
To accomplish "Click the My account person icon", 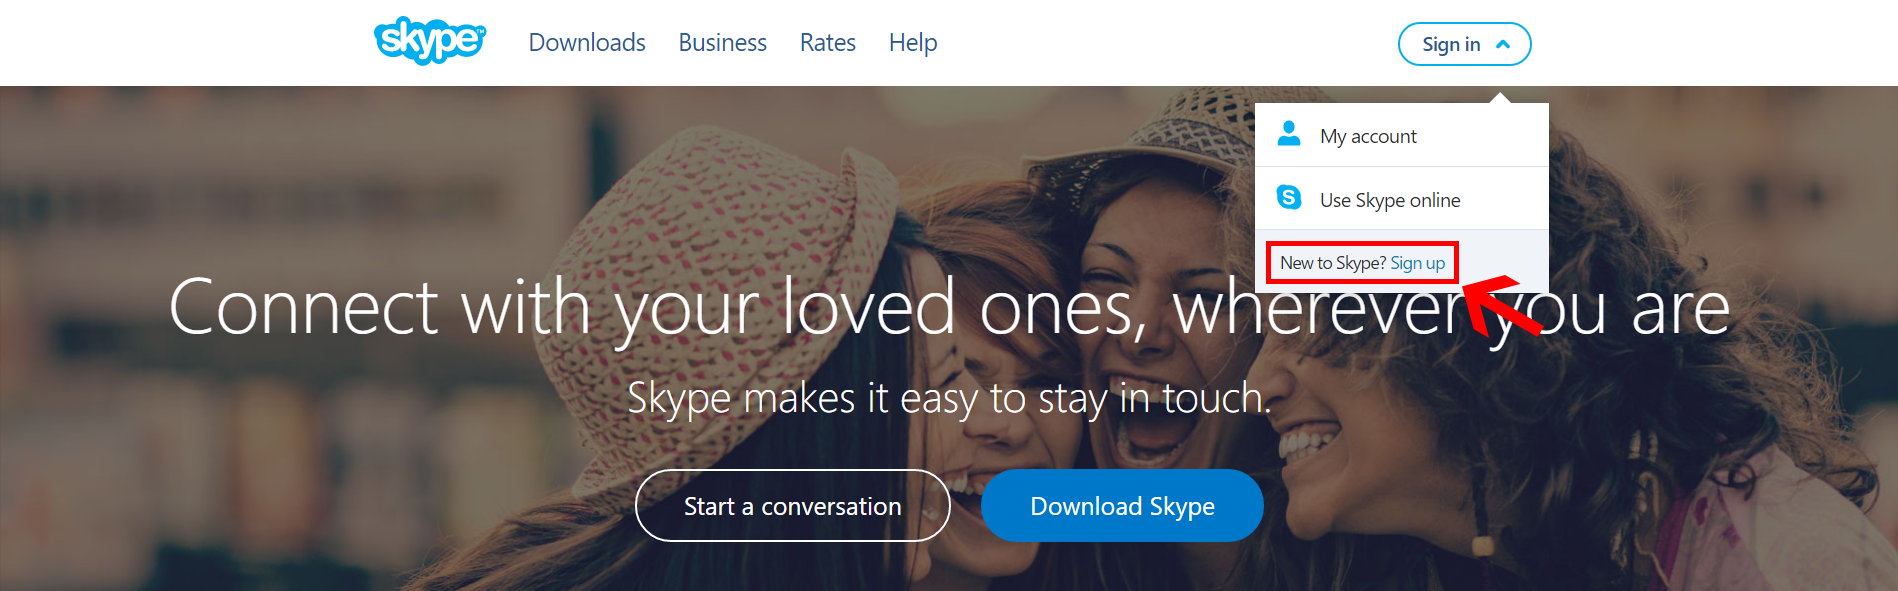I will point(1289,134).
